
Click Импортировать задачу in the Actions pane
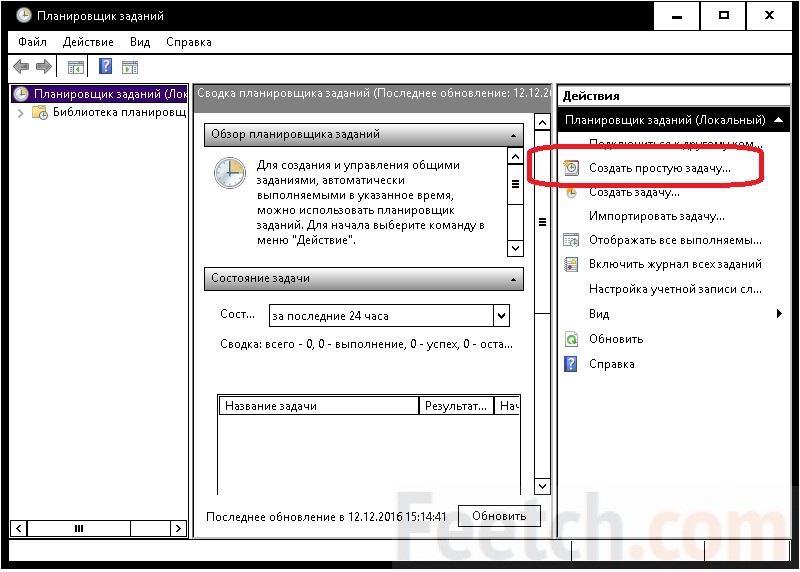point(656,216)
